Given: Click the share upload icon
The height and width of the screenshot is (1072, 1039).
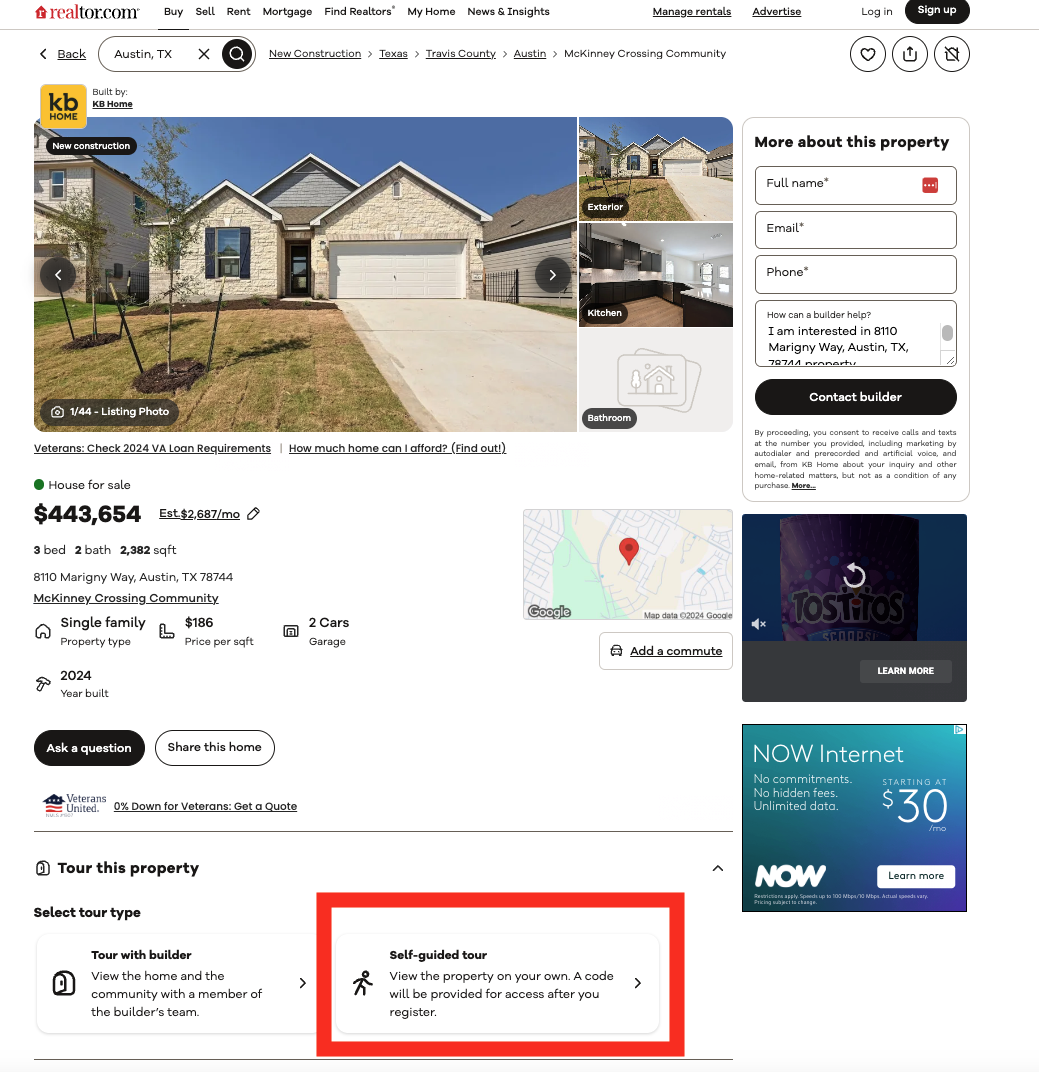Looking at the screenshot, I should pos(909,54).
